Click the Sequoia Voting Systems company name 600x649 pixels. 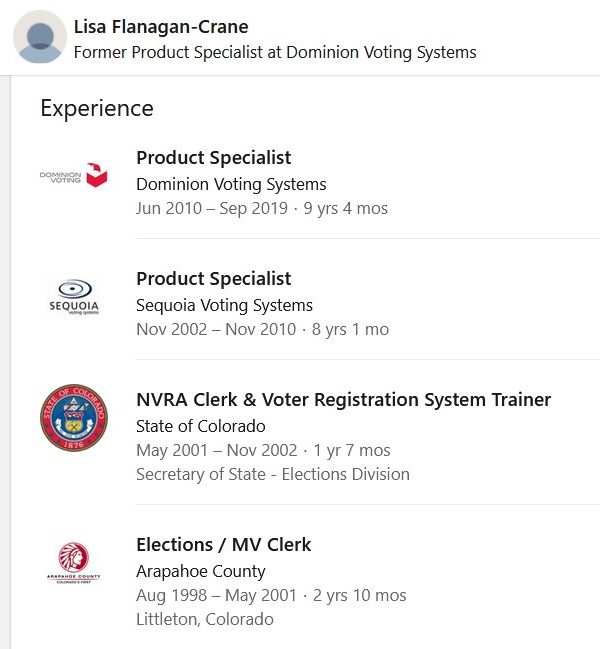tap(224, 305)
